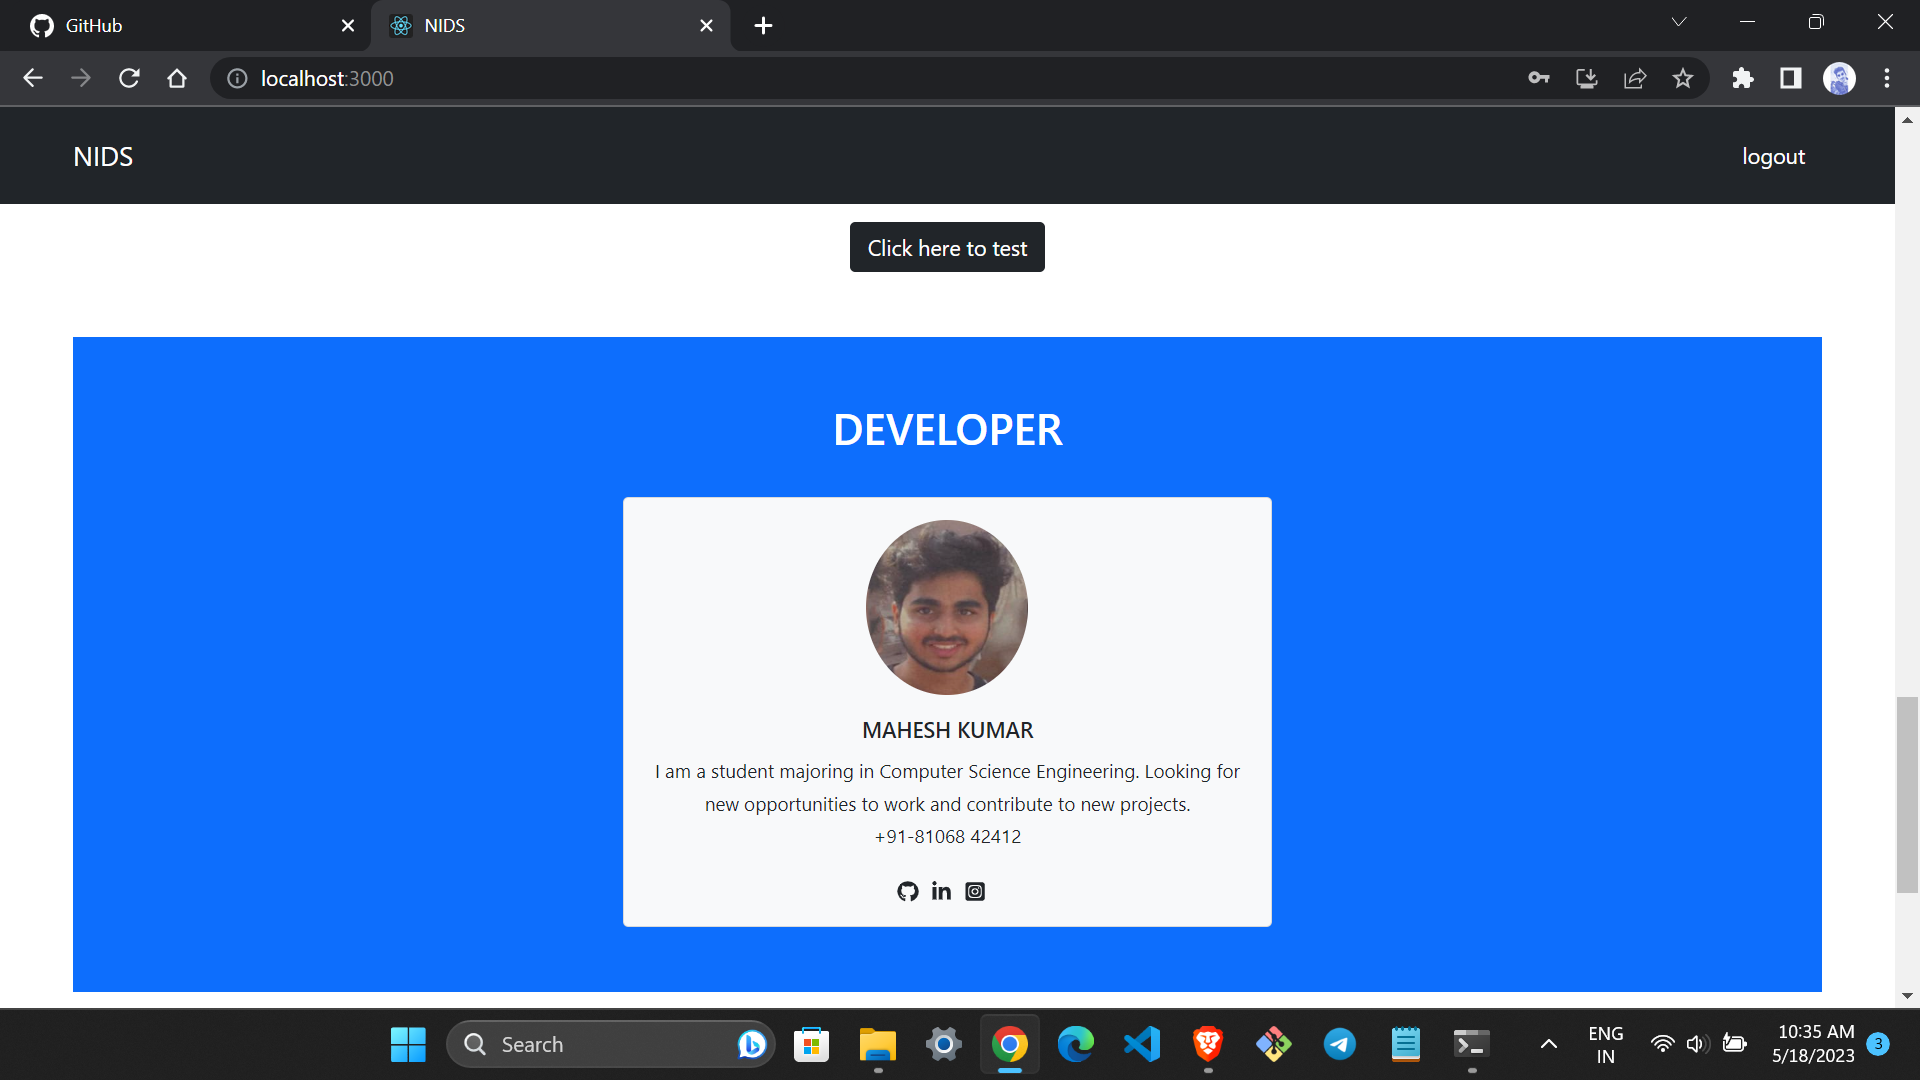Click the NIDS brand link in navbar

coord(103,156)
